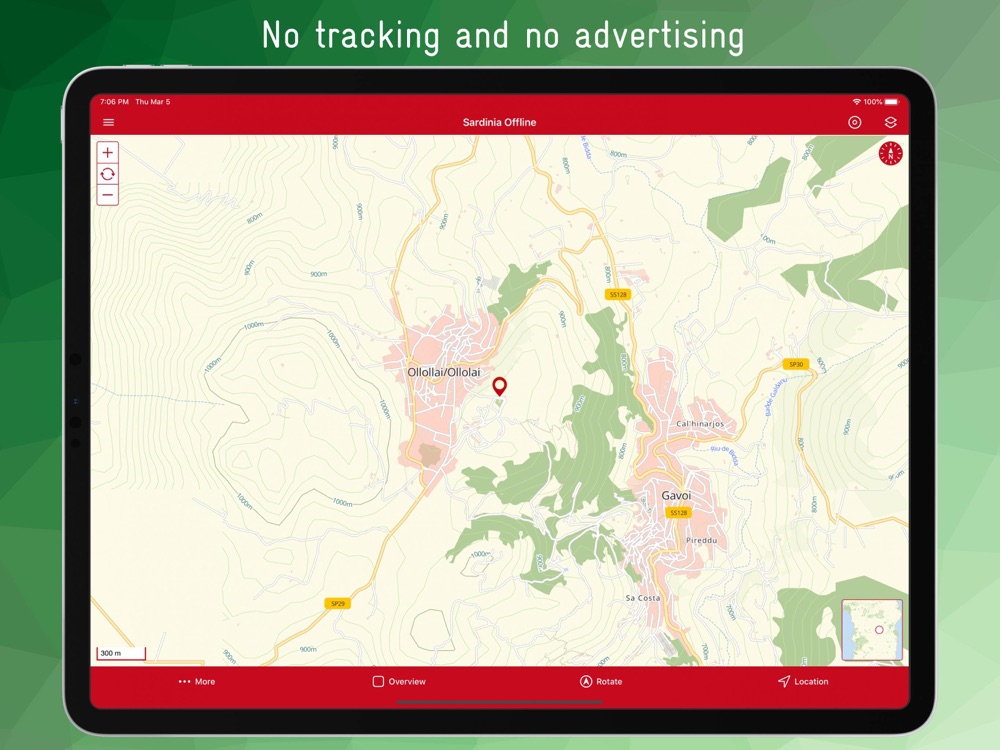Zoom out with the minus button
This screenshot has height=750, width=1000.
[x=108, y=195]
